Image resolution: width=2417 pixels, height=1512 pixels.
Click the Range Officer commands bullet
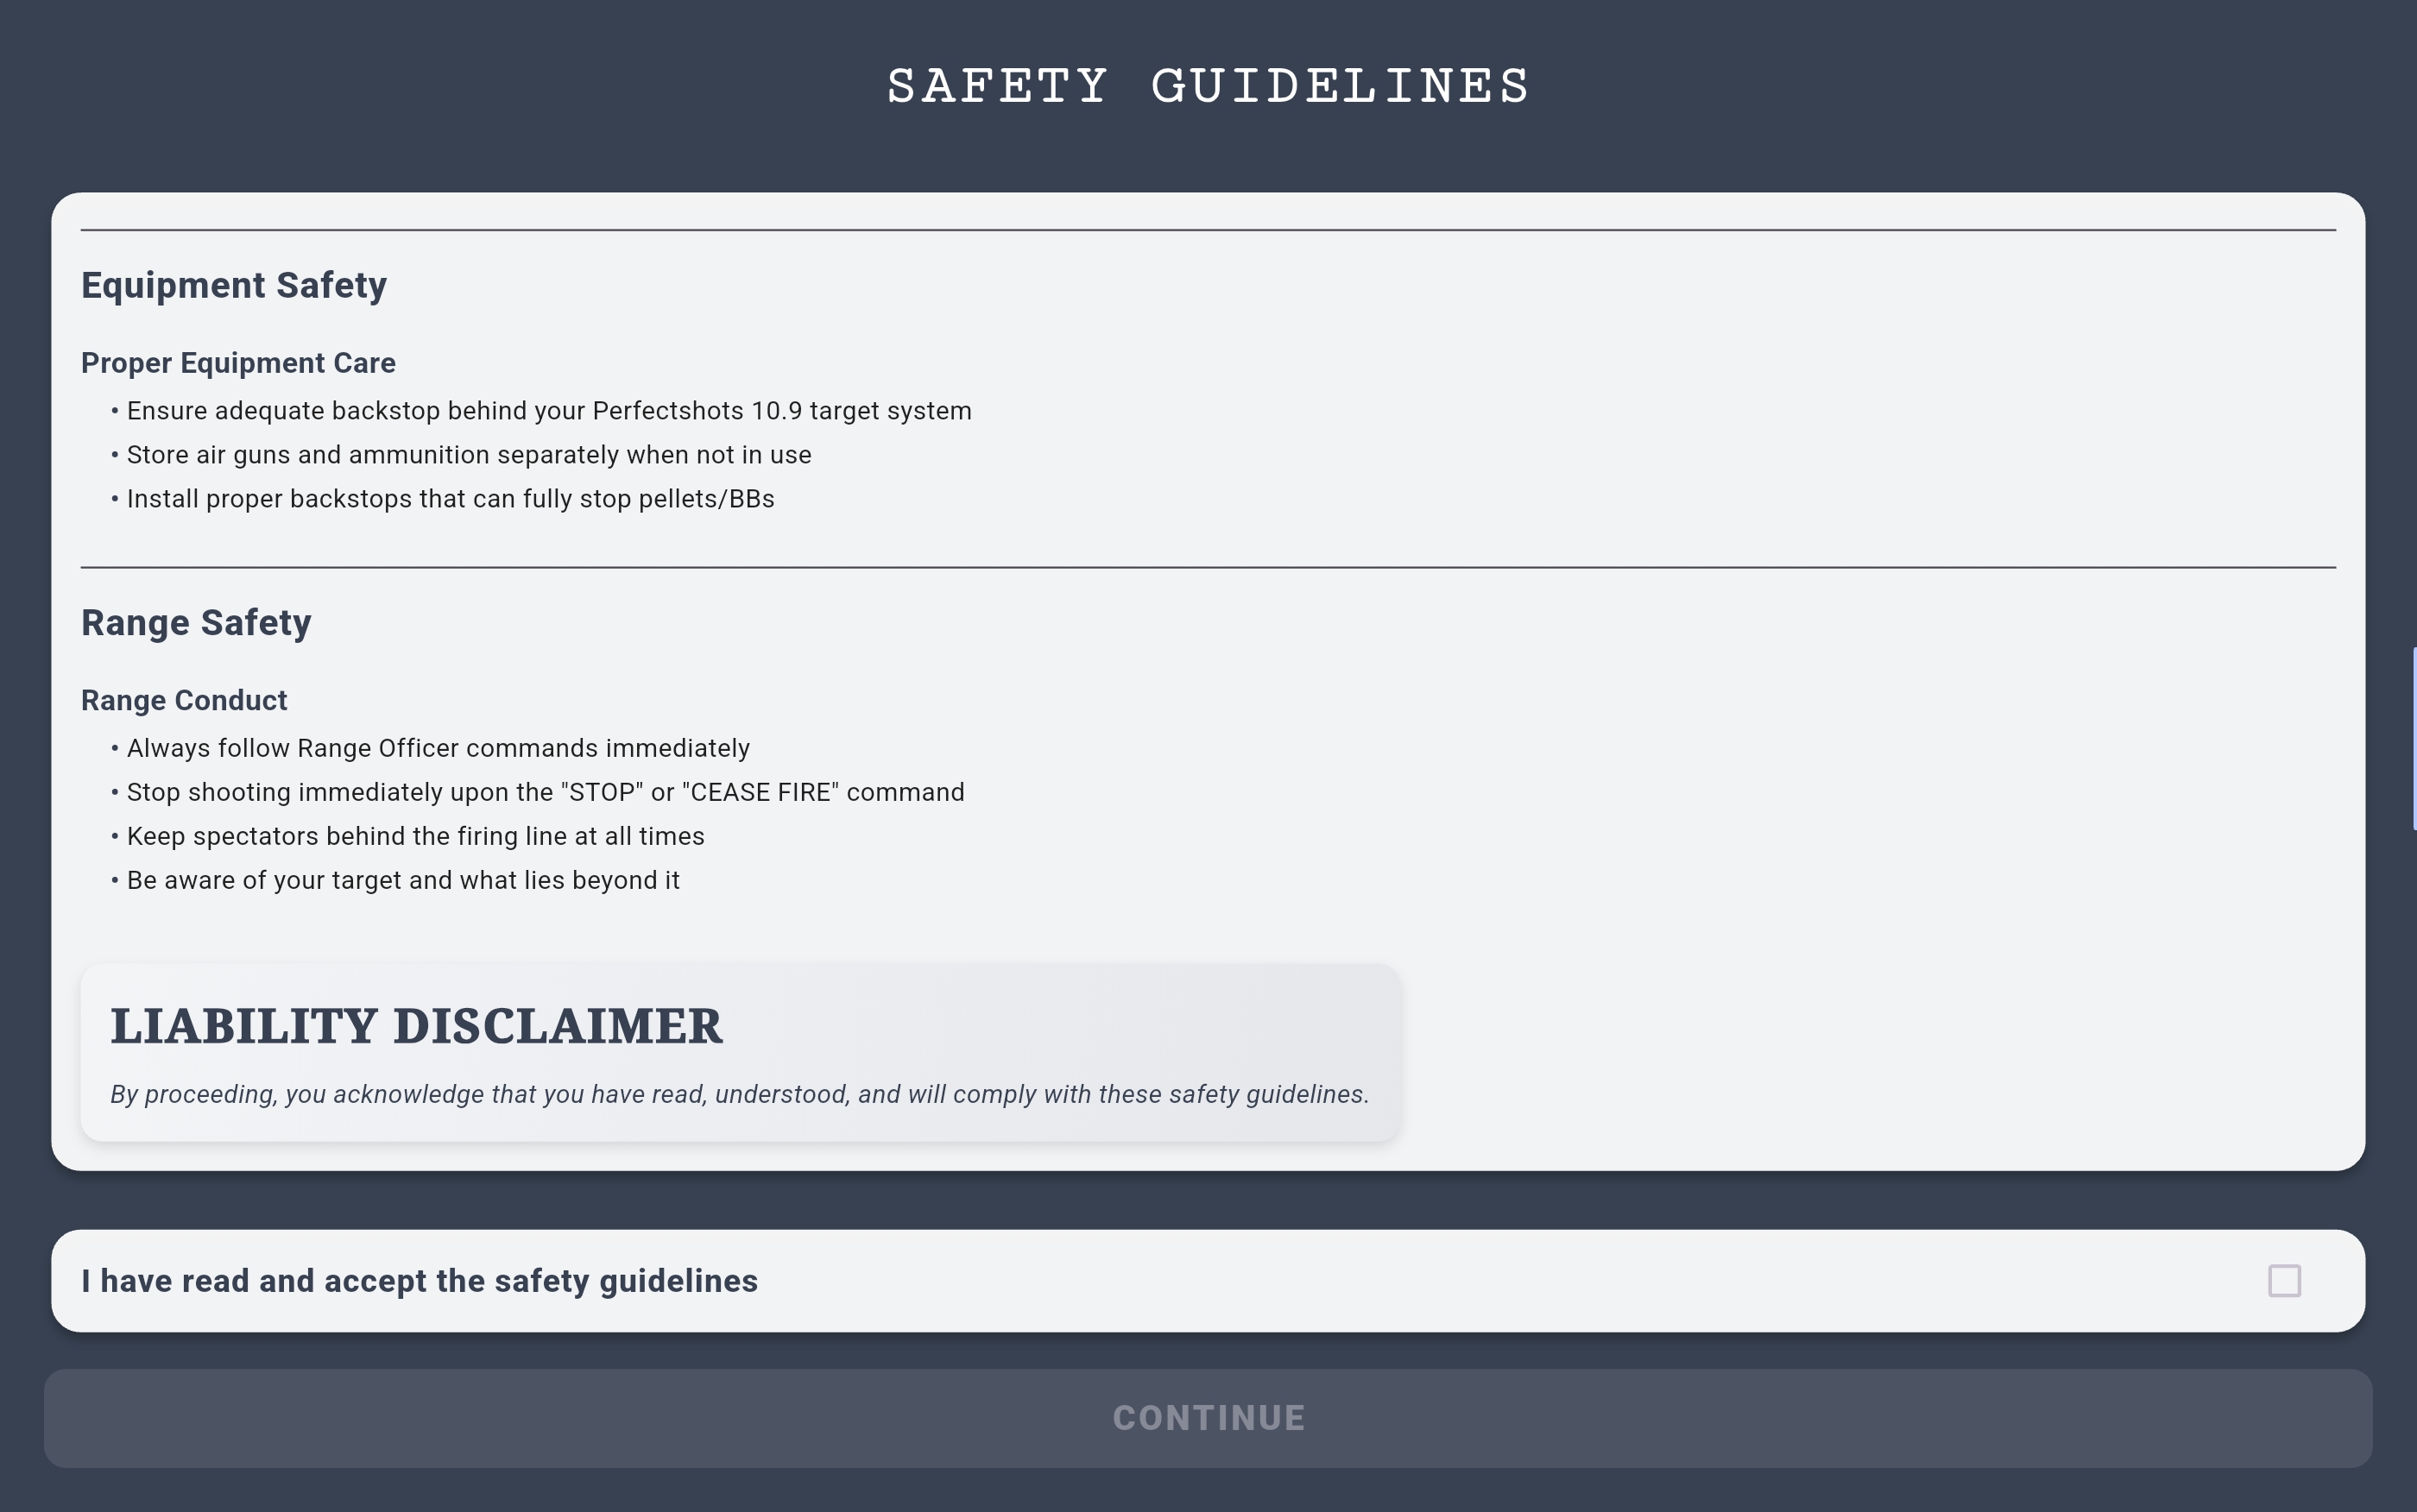(438, 749)
